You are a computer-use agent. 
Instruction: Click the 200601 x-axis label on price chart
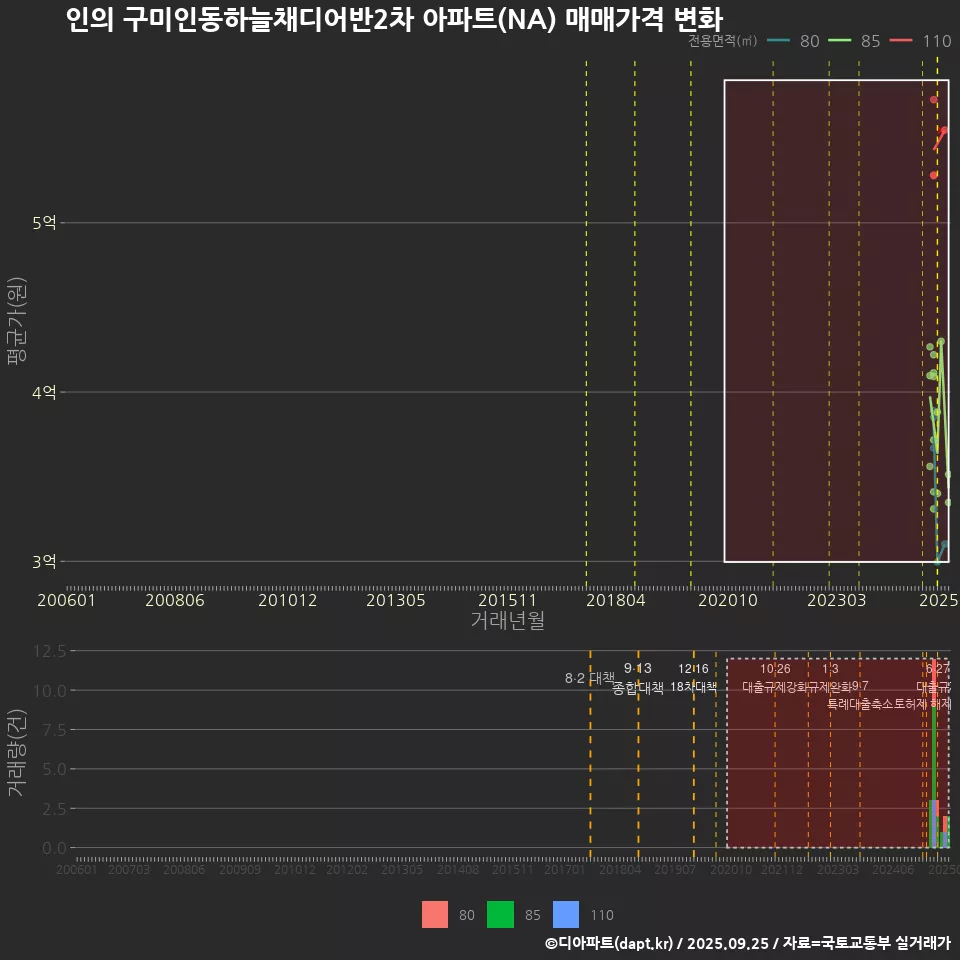tap(66, 600)
